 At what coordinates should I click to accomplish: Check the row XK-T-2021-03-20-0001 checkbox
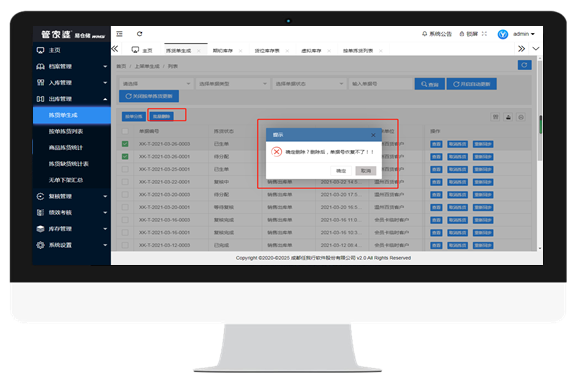tap(125, 207)
